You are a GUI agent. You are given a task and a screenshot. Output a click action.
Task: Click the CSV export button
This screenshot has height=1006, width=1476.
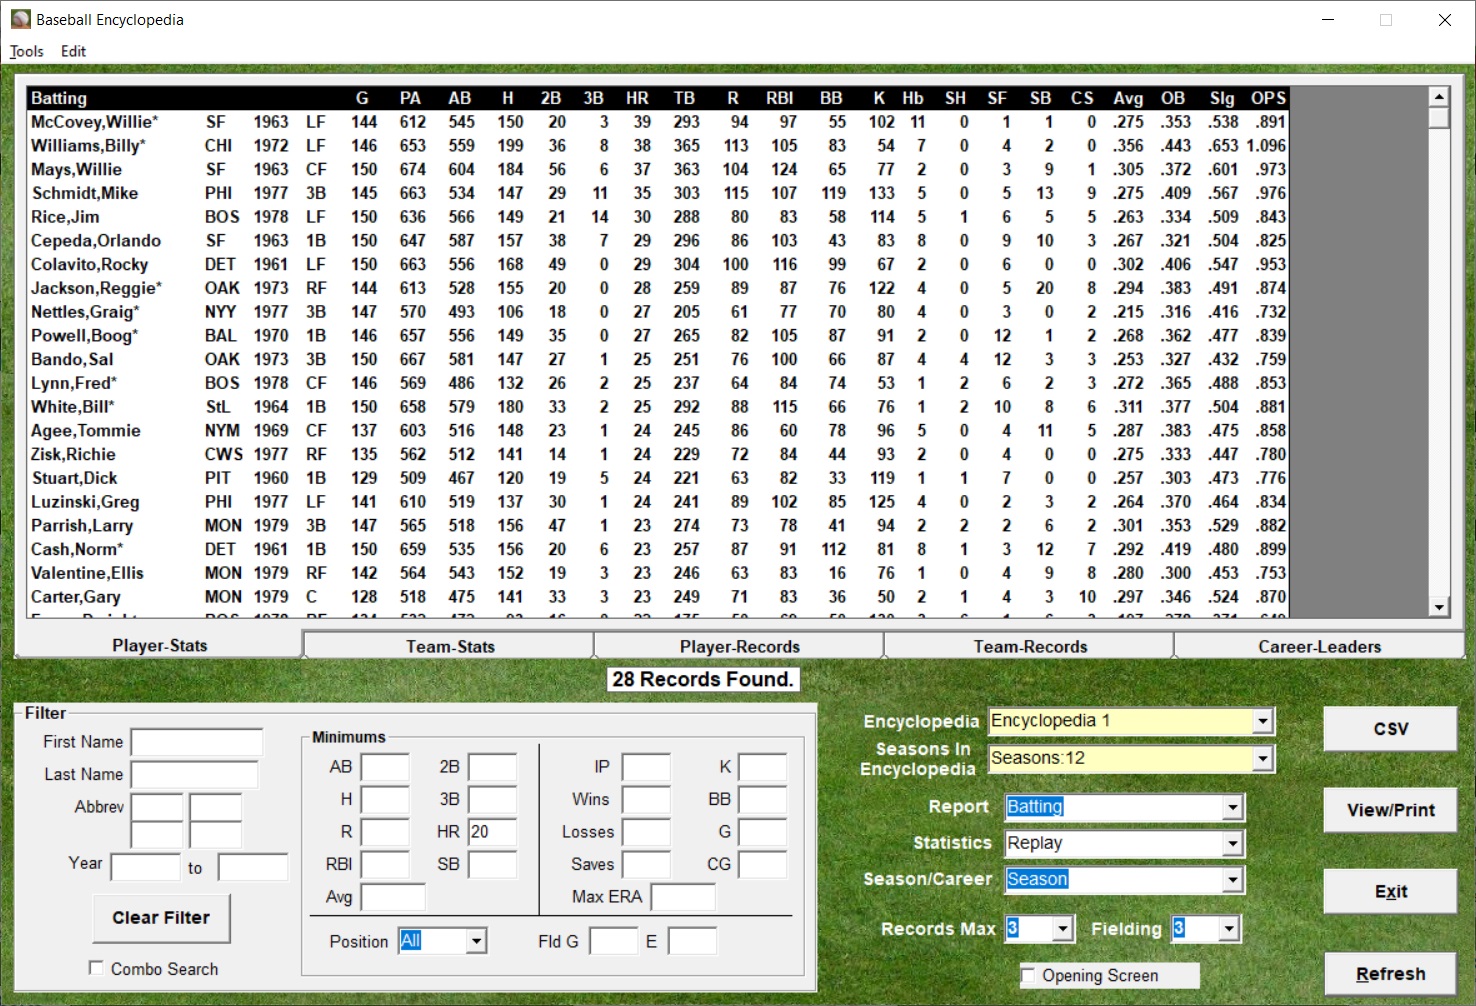1389,729
